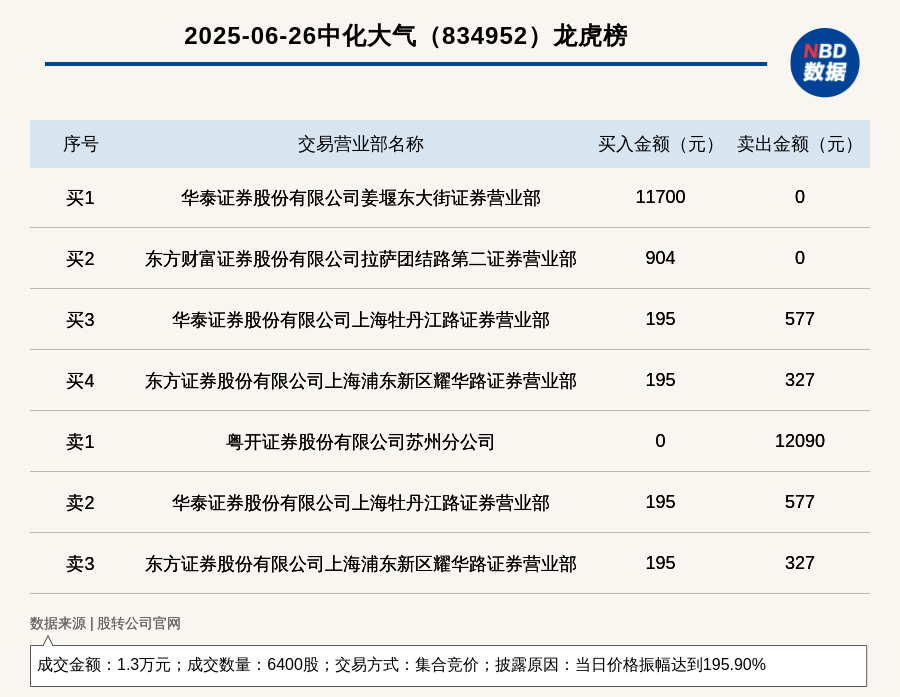The image size is (900, 697).
Task: Select the 买1 row label
Action: (x=80, y=198)
